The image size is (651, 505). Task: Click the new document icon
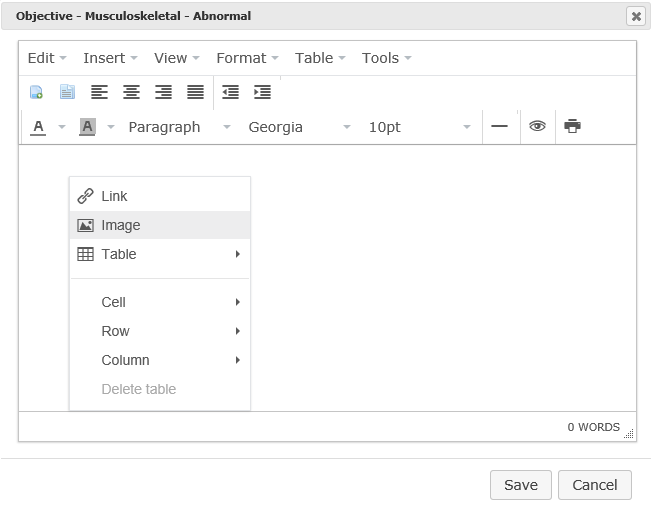point(36,92)
